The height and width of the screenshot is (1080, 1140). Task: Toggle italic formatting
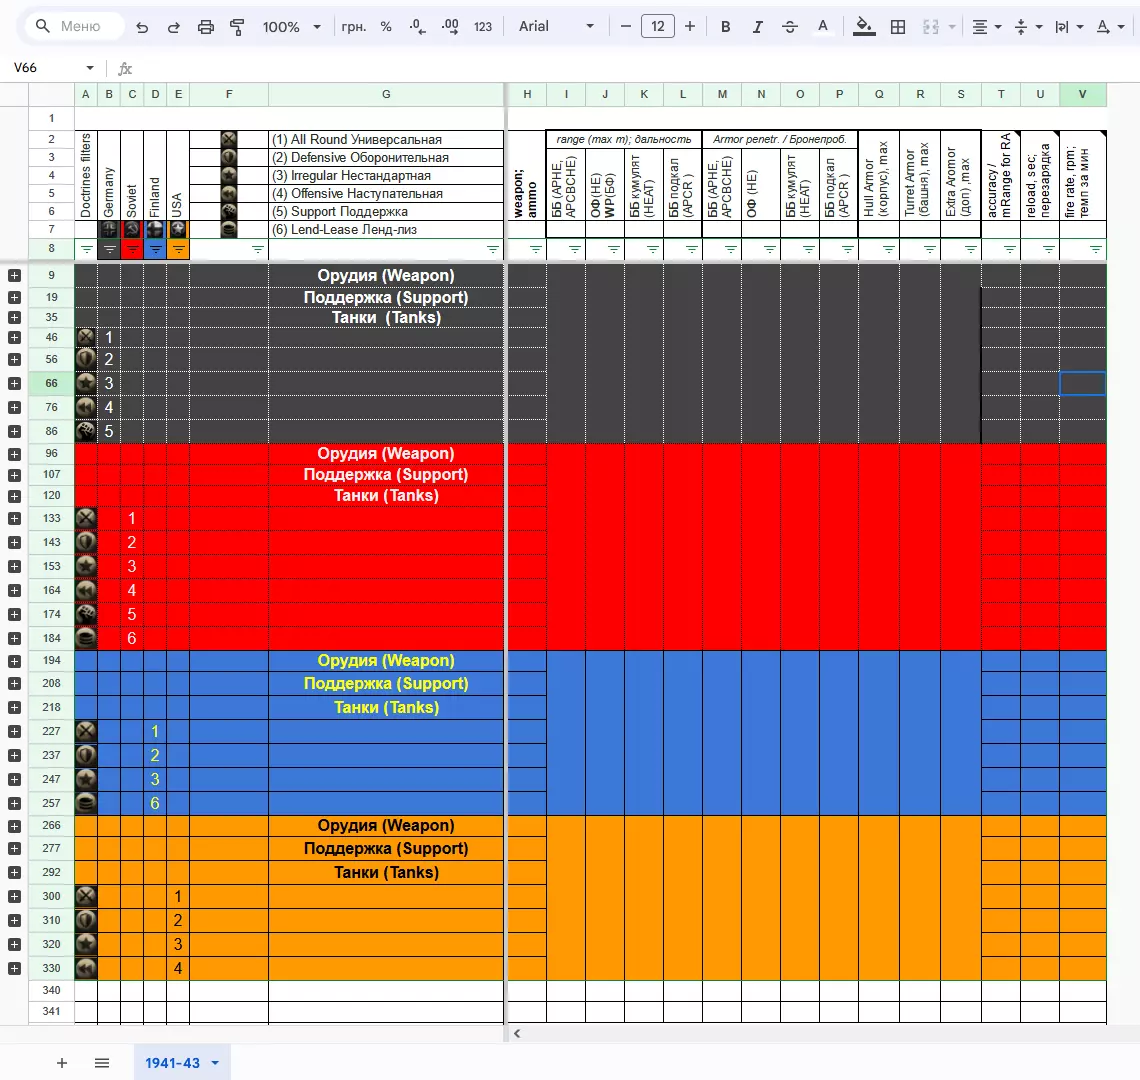click(x=758, y=27)
